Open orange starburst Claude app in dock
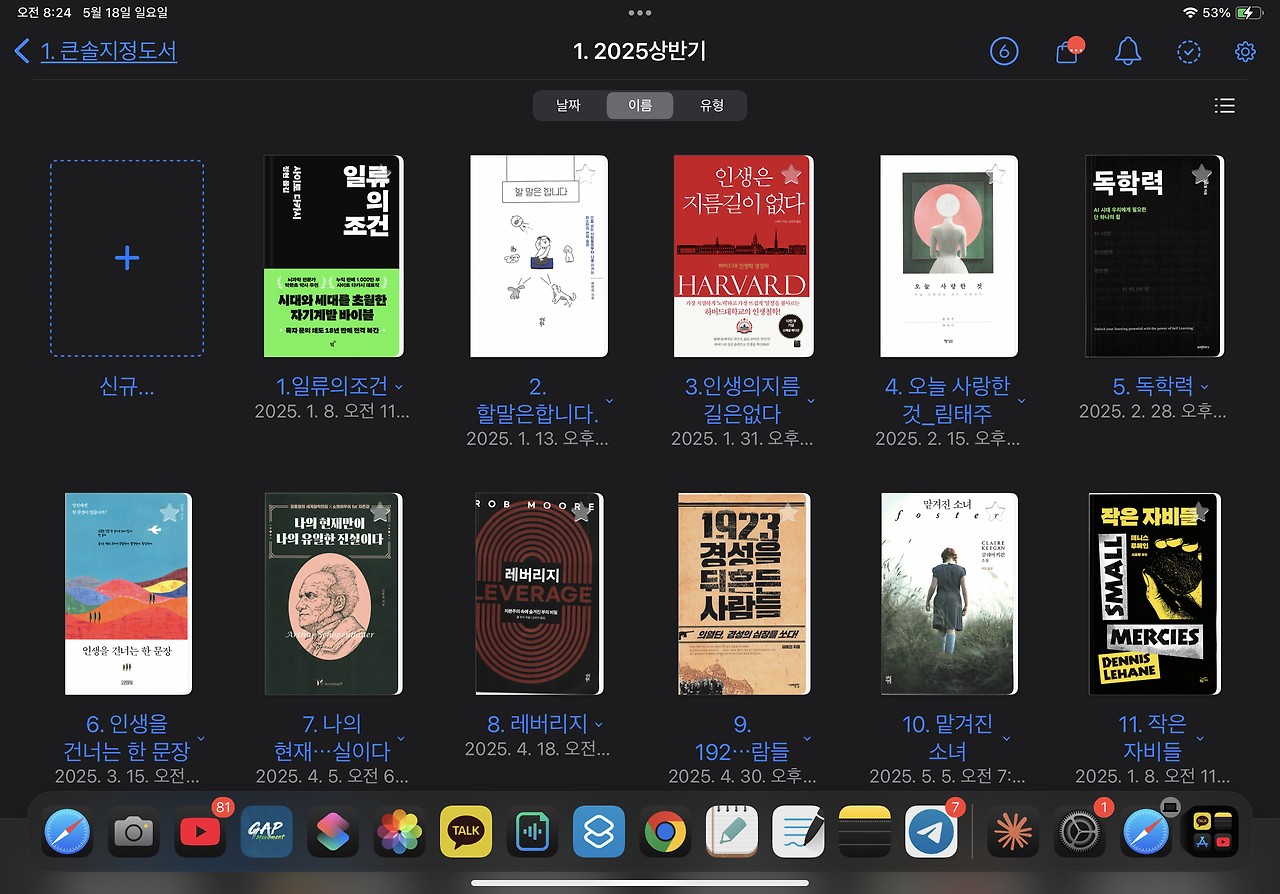Screen dimensions: 1280x894 point(1013,832)
